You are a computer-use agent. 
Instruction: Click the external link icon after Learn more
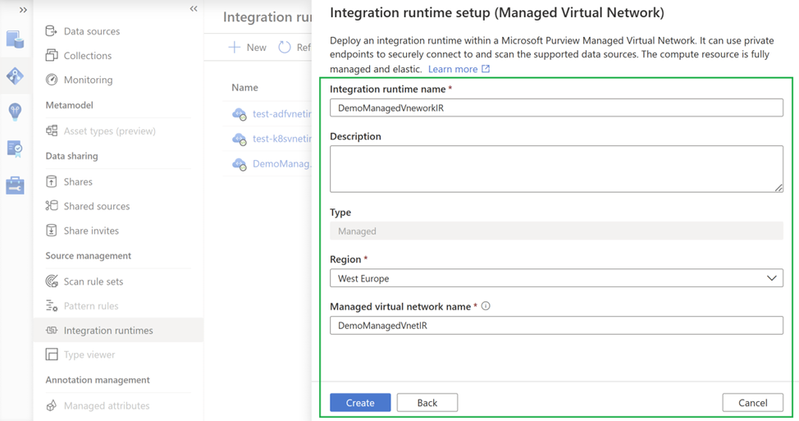click(x=486, y=69)
